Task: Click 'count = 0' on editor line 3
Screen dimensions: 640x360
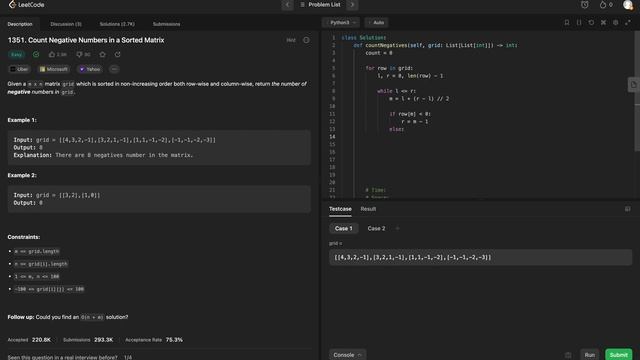Action: (x=378, y=53)
